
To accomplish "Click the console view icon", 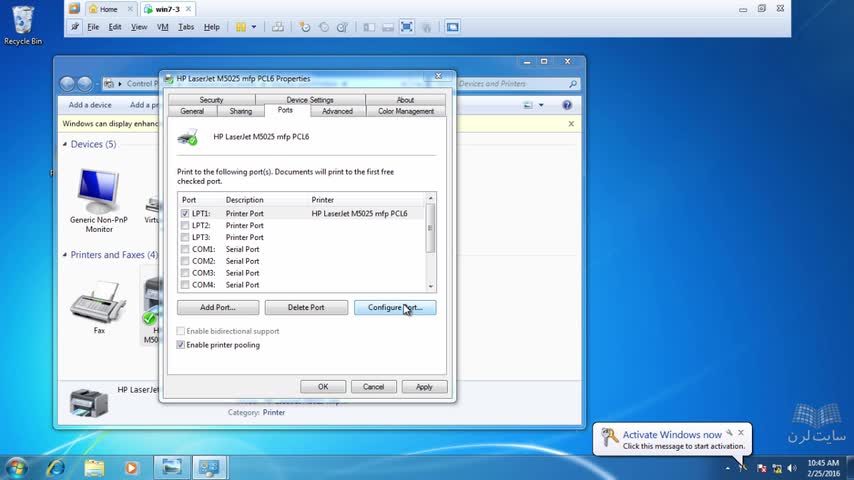I will point(452,27).
